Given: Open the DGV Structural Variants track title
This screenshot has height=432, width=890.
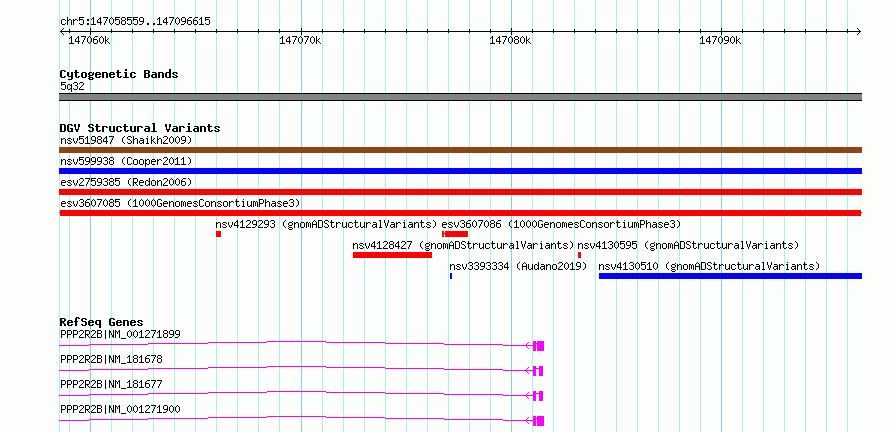Looking at the screenshot, I should (140, 128).
